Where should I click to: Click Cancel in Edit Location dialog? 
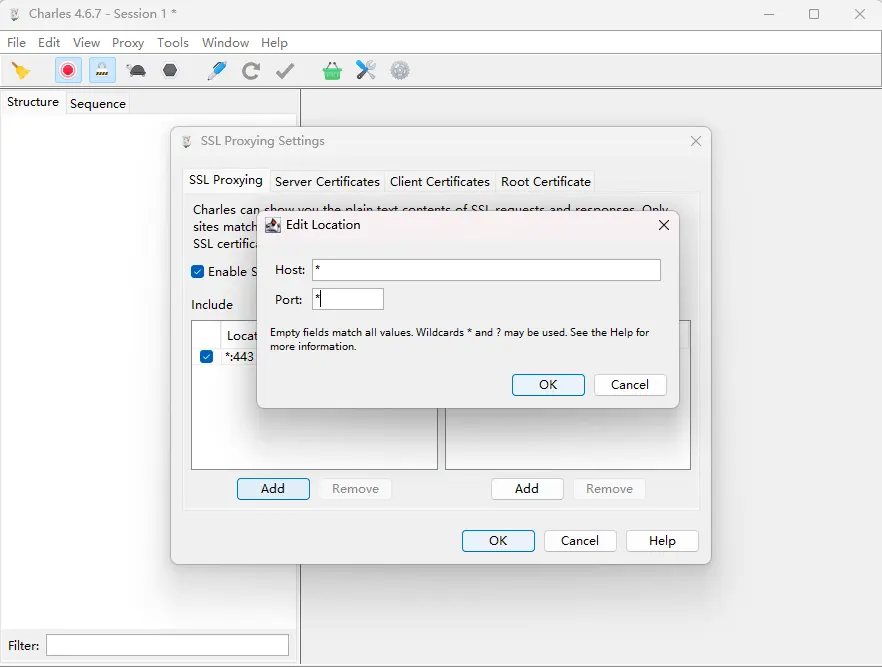pos(630,385)
